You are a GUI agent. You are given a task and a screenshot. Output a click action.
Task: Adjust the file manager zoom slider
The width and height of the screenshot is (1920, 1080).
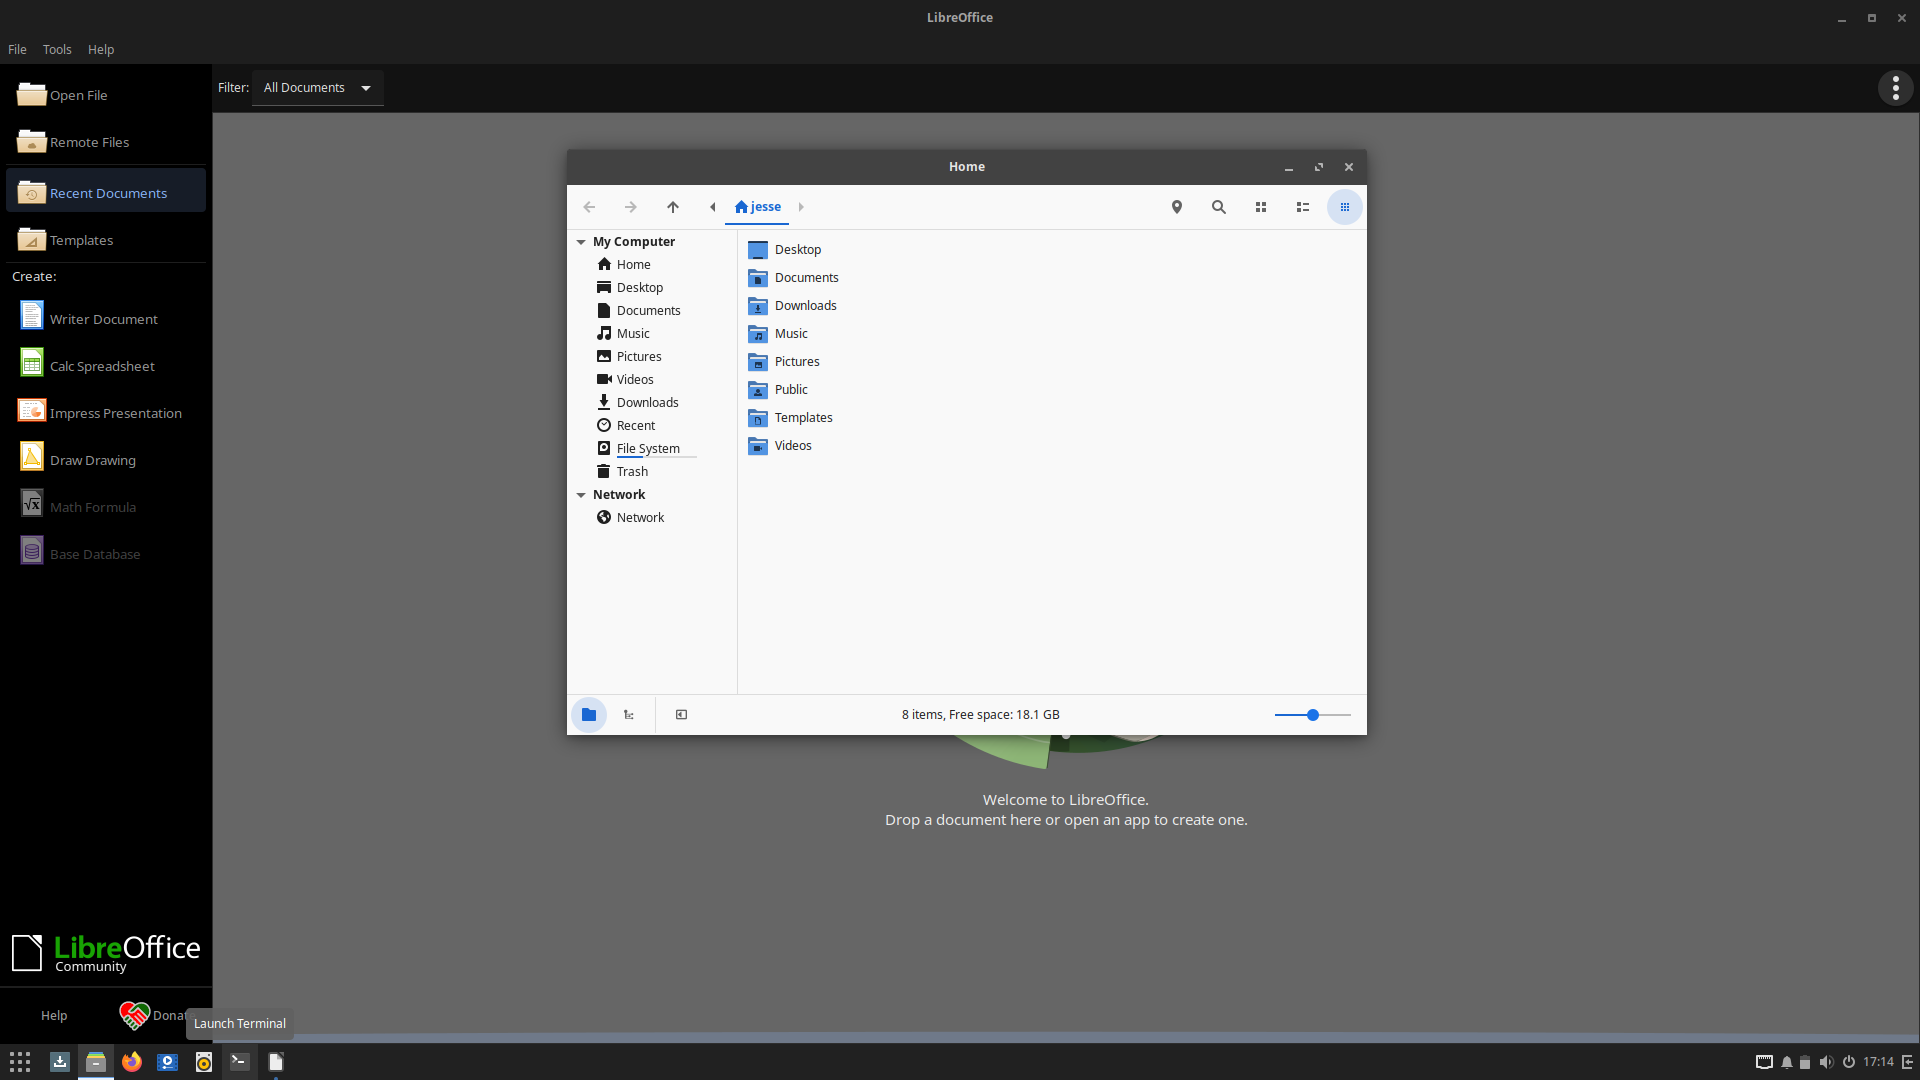(1313, 715)
